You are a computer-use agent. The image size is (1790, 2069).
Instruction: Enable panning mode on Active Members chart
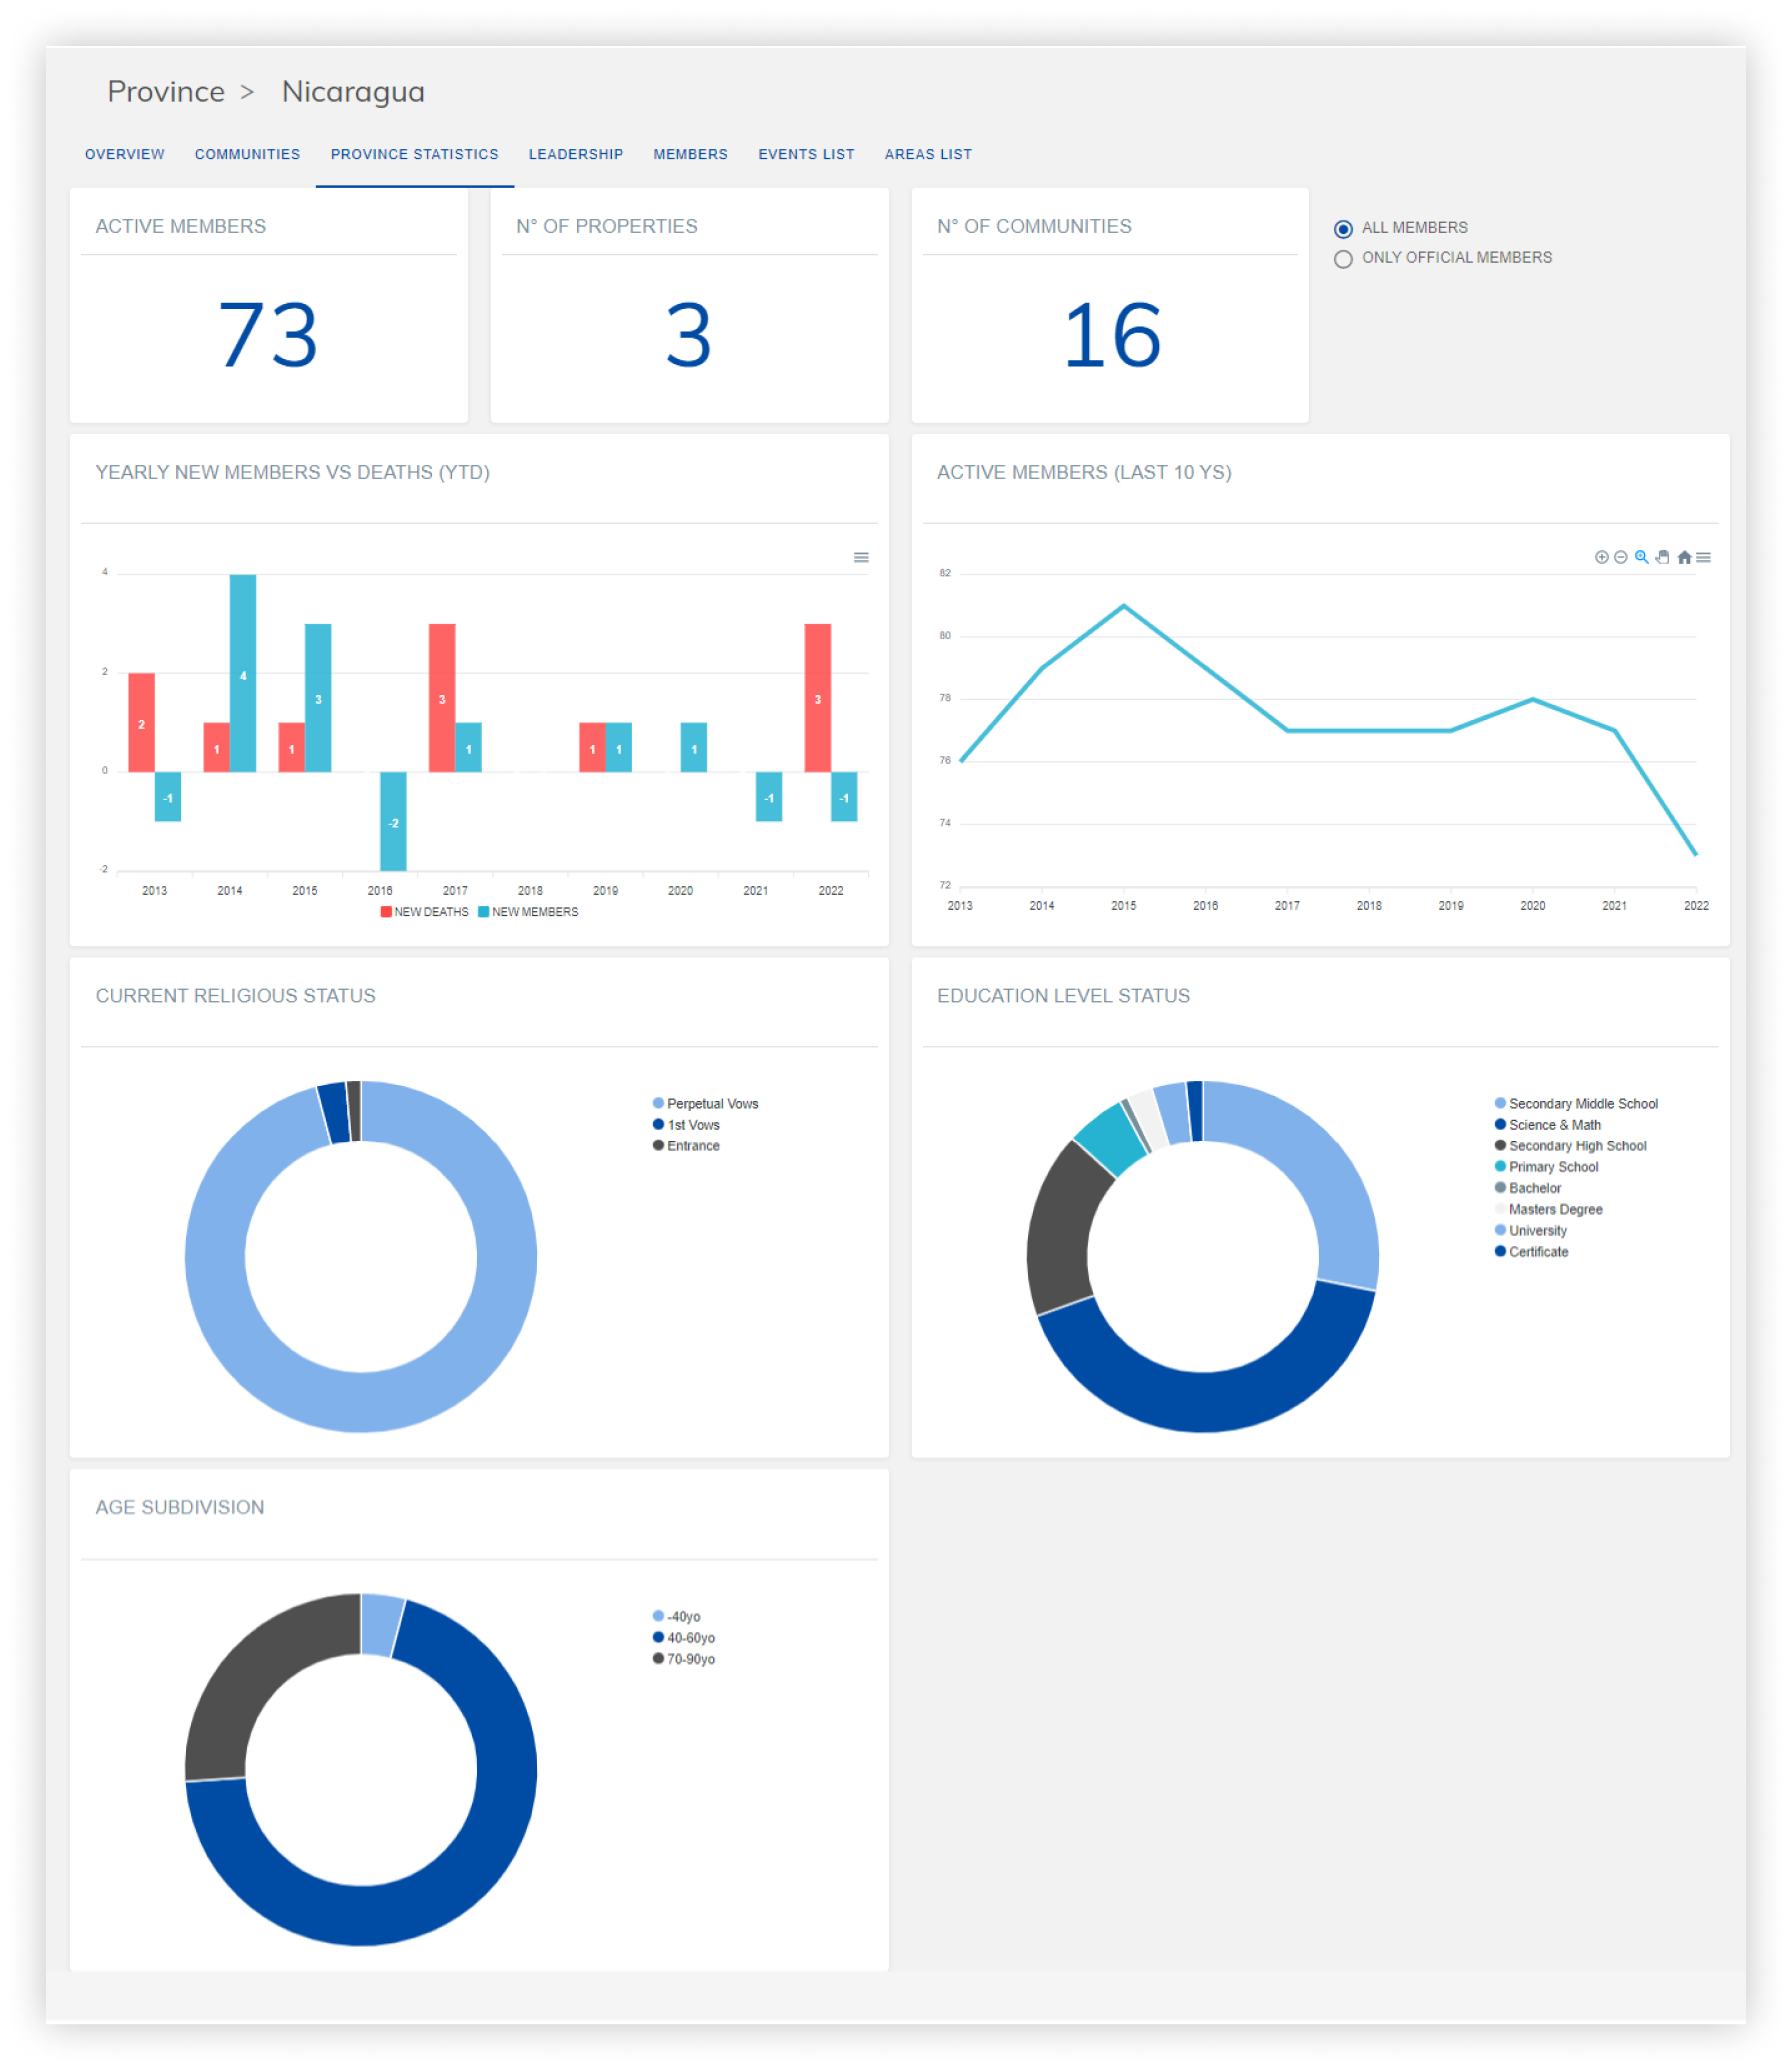(x=1662, y=557)
